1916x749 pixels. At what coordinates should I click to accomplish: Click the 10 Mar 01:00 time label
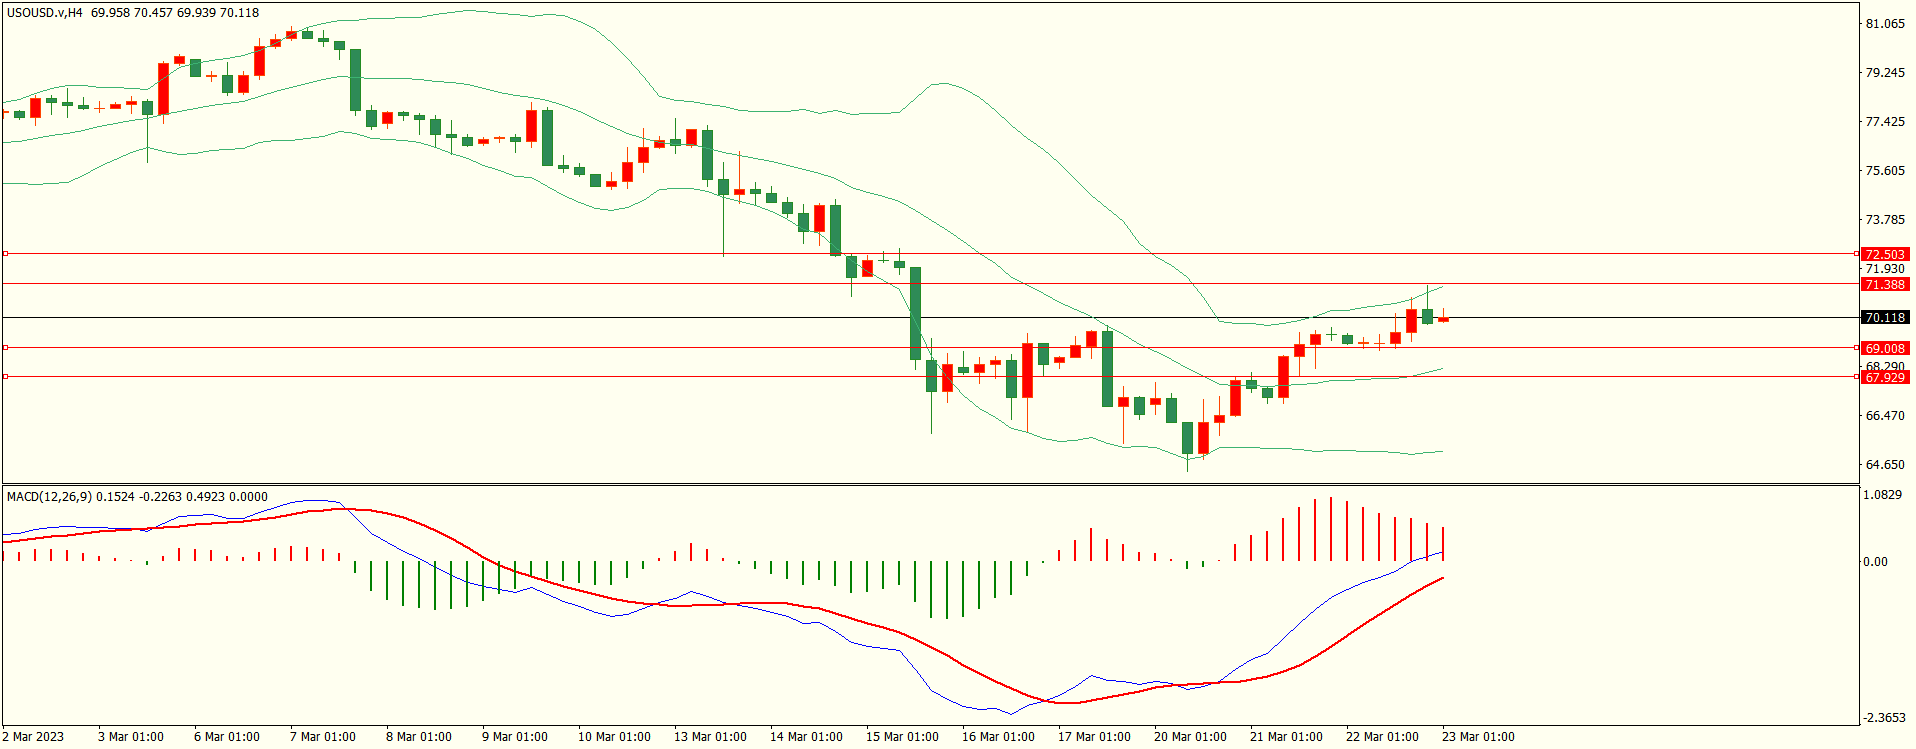pyautogui.click(x=614, y=737)
